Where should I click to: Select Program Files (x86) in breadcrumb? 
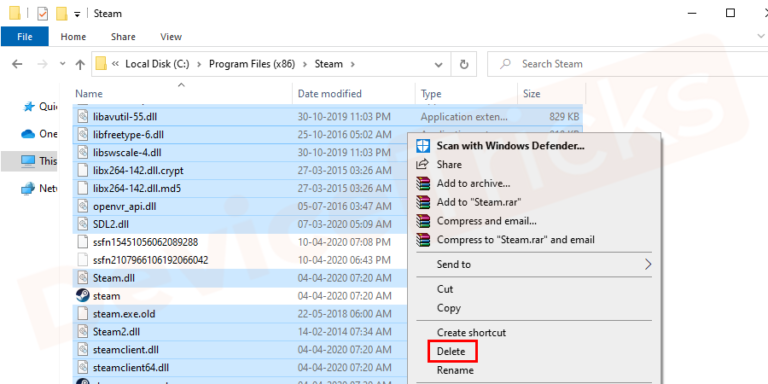[x=252, y=64]
